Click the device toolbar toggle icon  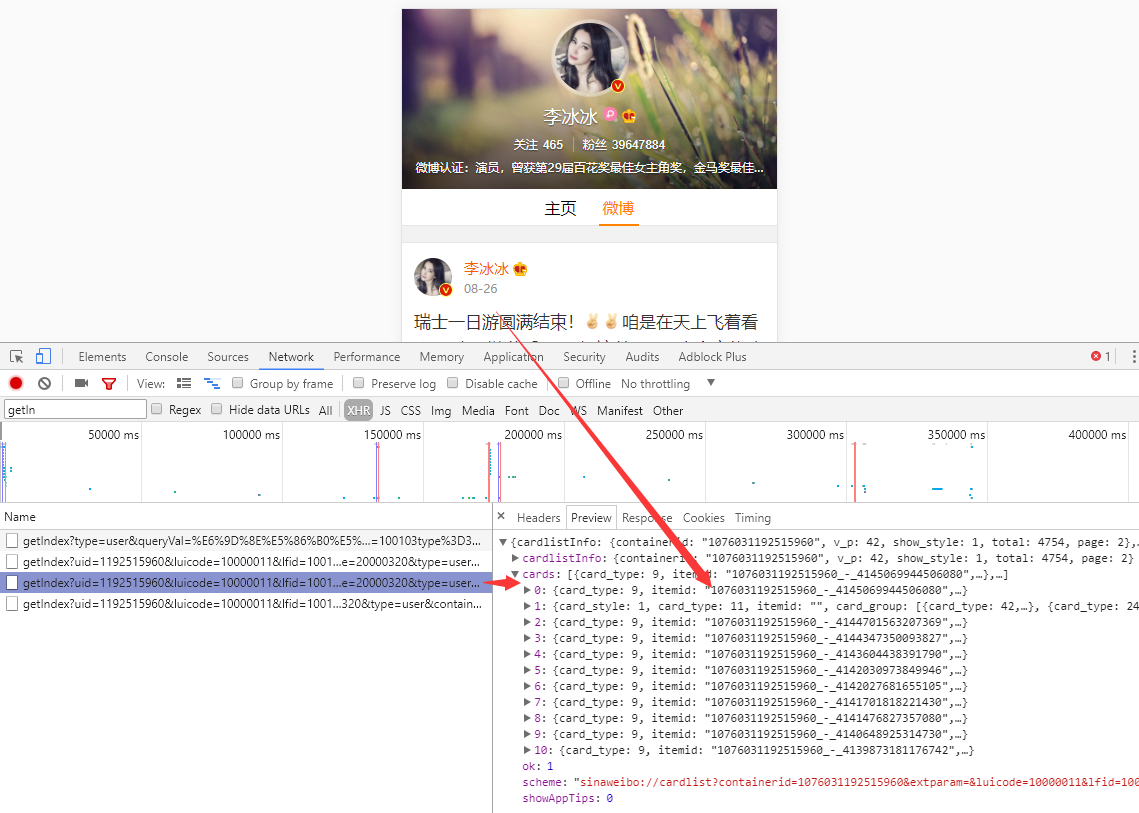click(x=41, y=356)
